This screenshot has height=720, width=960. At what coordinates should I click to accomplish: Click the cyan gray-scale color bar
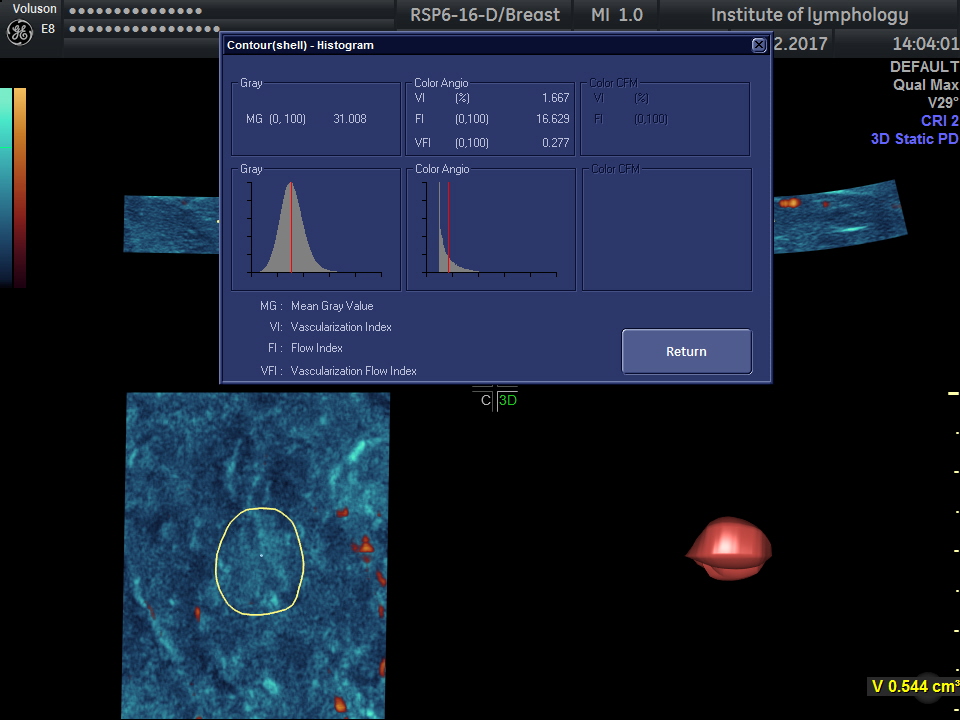click(x=6, y=185)
